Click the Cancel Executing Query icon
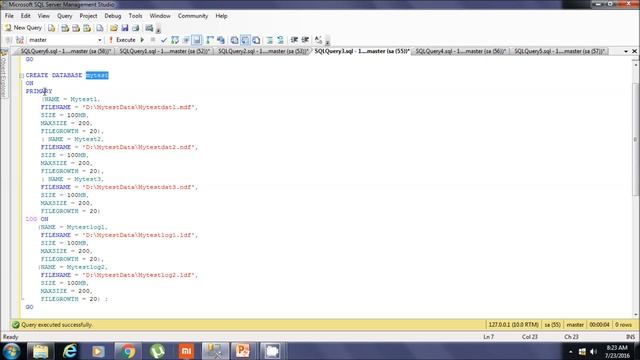 coord(153,40)
